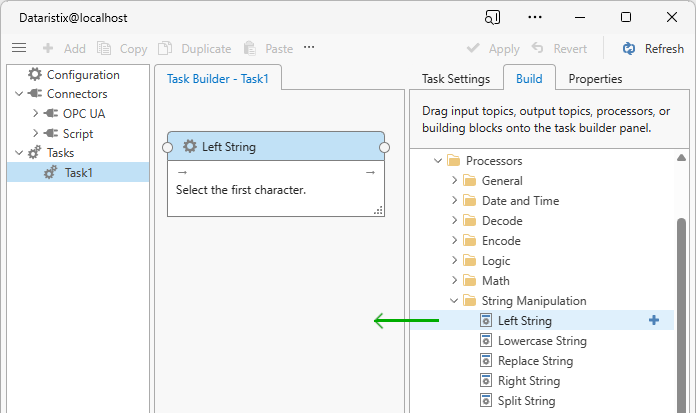Click the Left String block header
Image resolution: width=696 pixels, height=413 pixels.
point(276,146)
